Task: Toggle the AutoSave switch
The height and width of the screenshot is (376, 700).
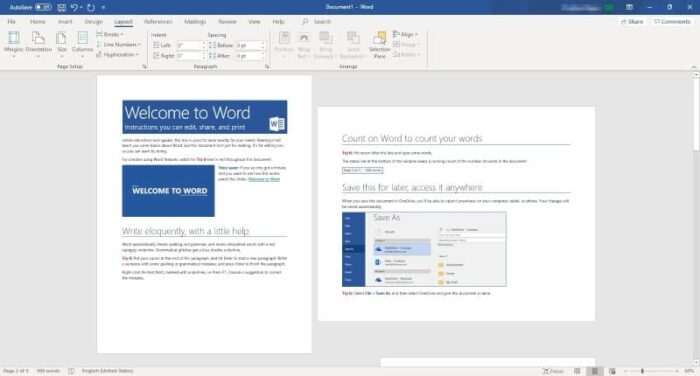Action: [x=43, y=7]
